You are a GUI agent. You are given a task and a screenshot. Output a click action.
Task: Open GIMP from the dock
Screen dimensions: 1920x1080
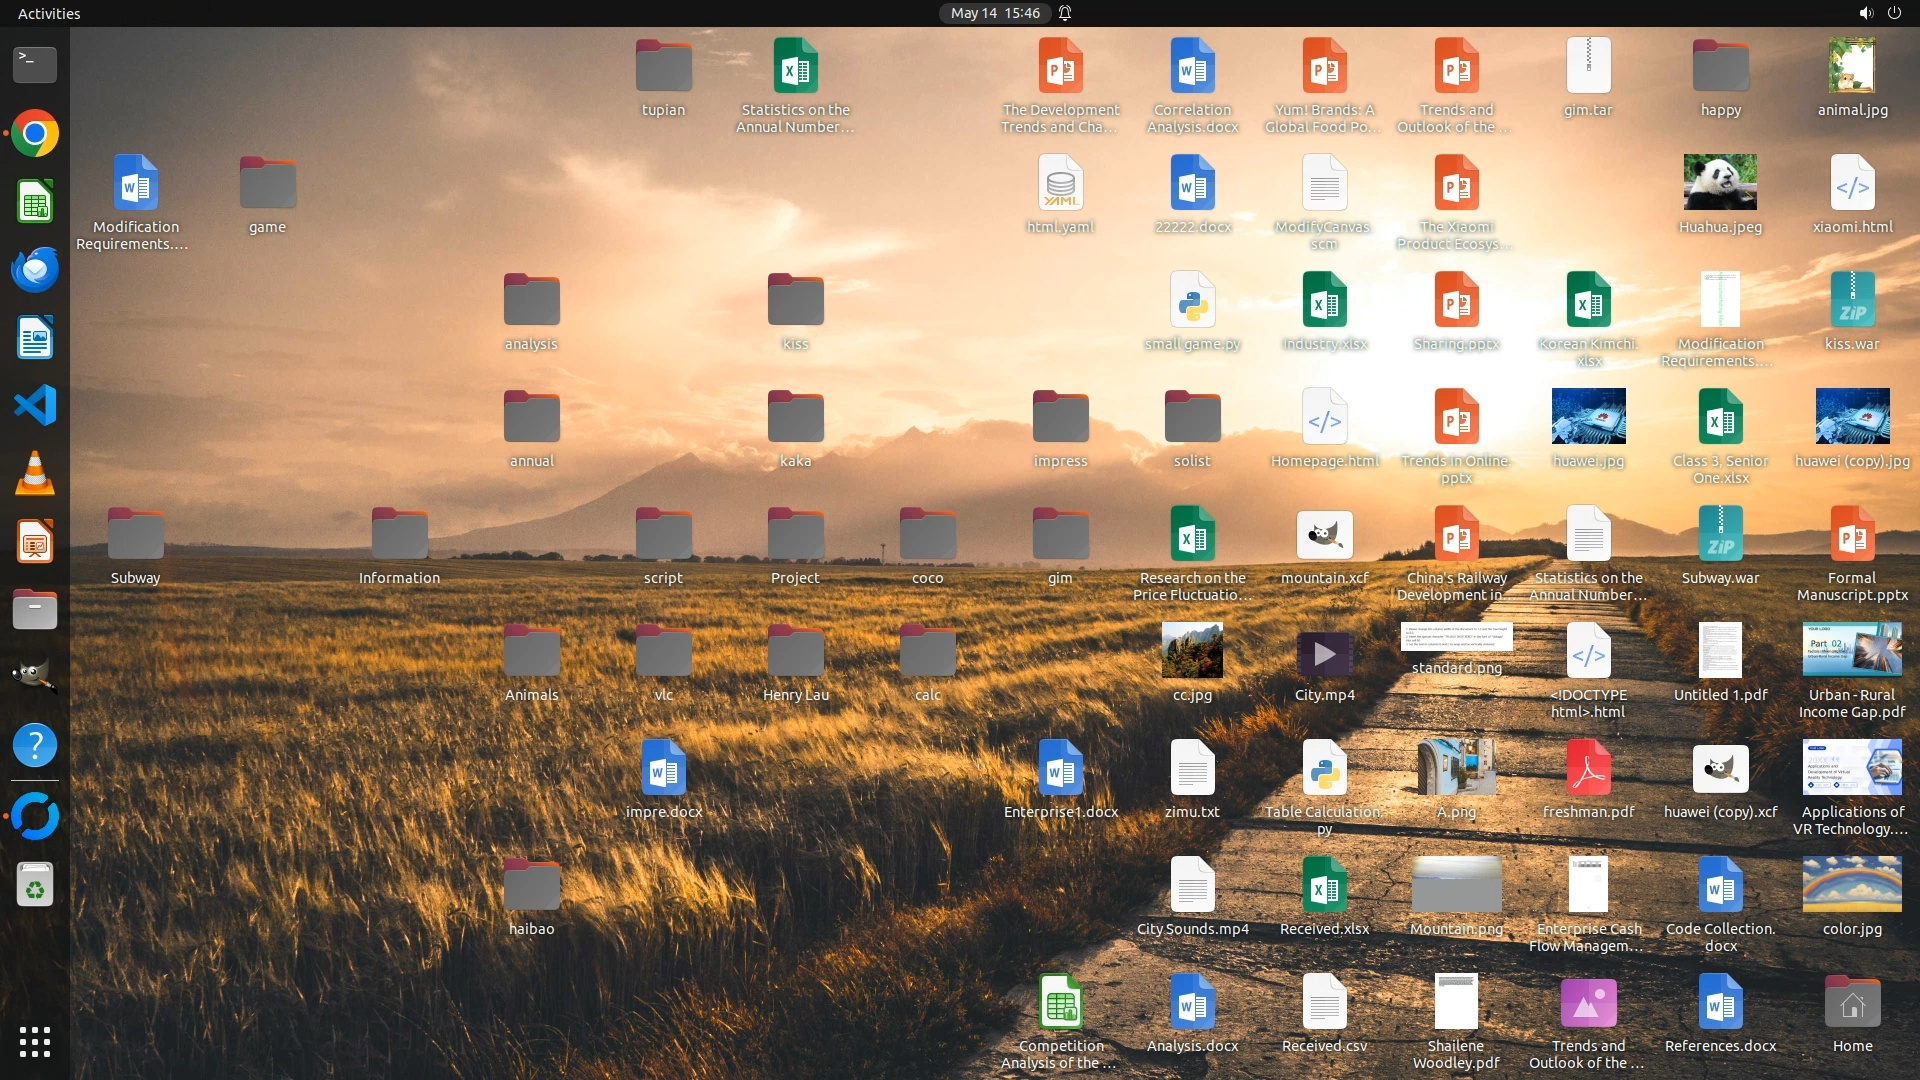click(x=35, y=677)
